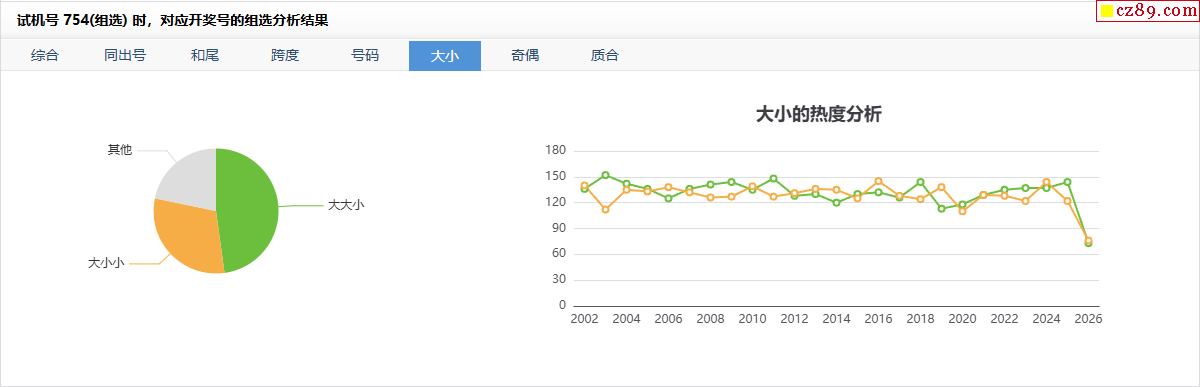Click the 其他 pie label
The width and height of the screenshot is (1200, 387).
pos(120,150)
